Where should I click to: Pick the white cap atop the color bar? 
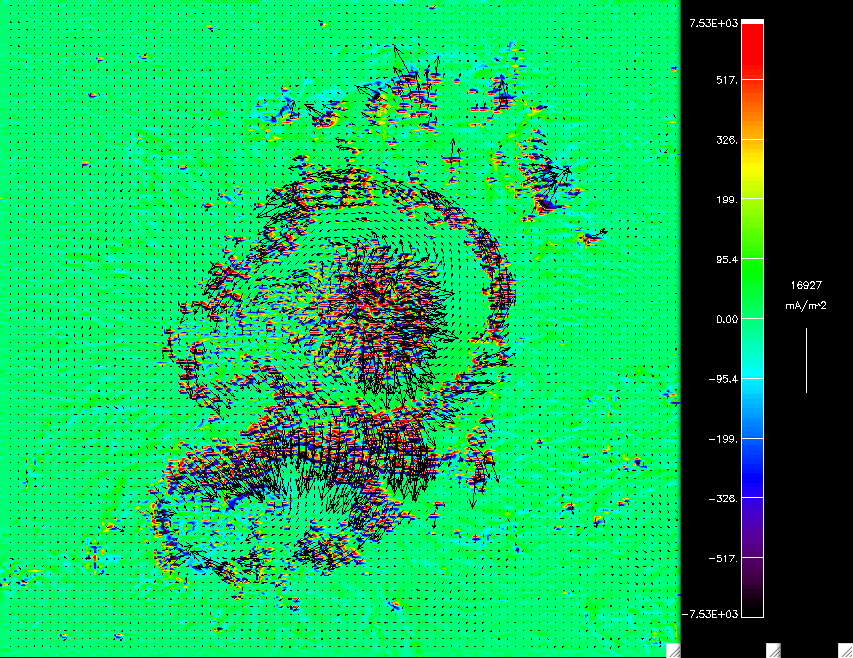(752, 22)
